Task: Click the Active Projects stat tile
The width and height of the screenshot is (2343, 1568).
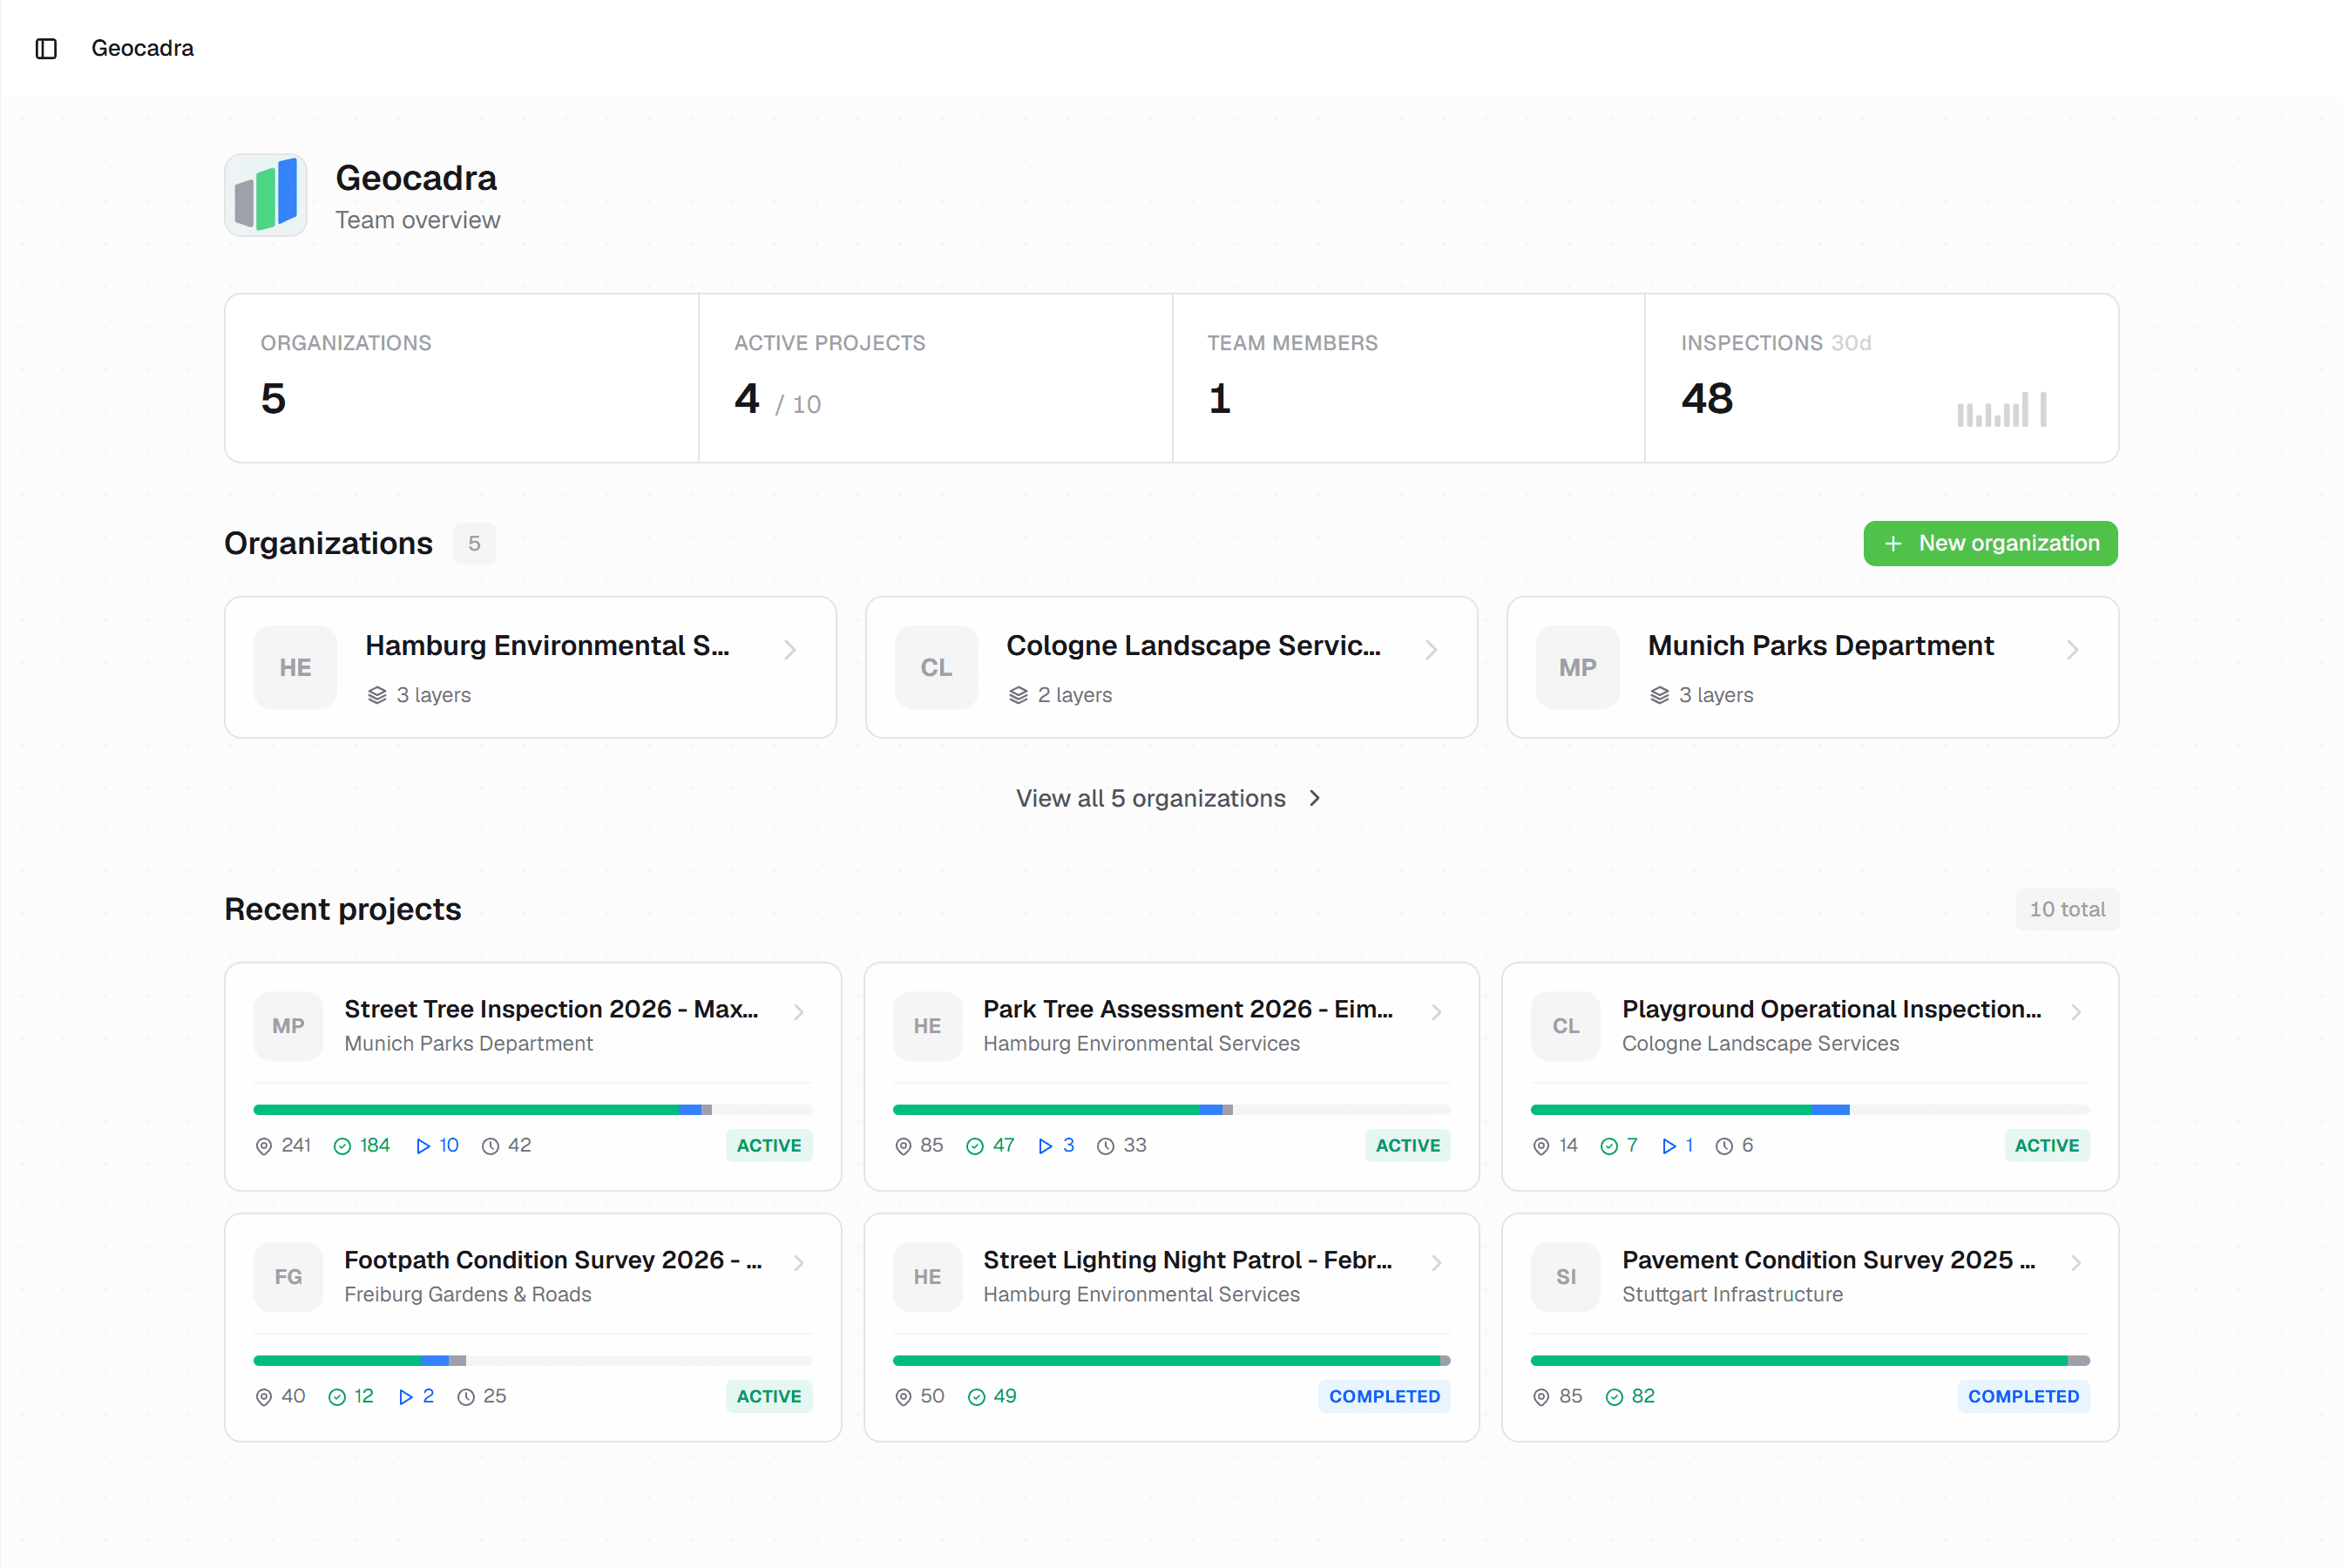Action: coord(935,378)
